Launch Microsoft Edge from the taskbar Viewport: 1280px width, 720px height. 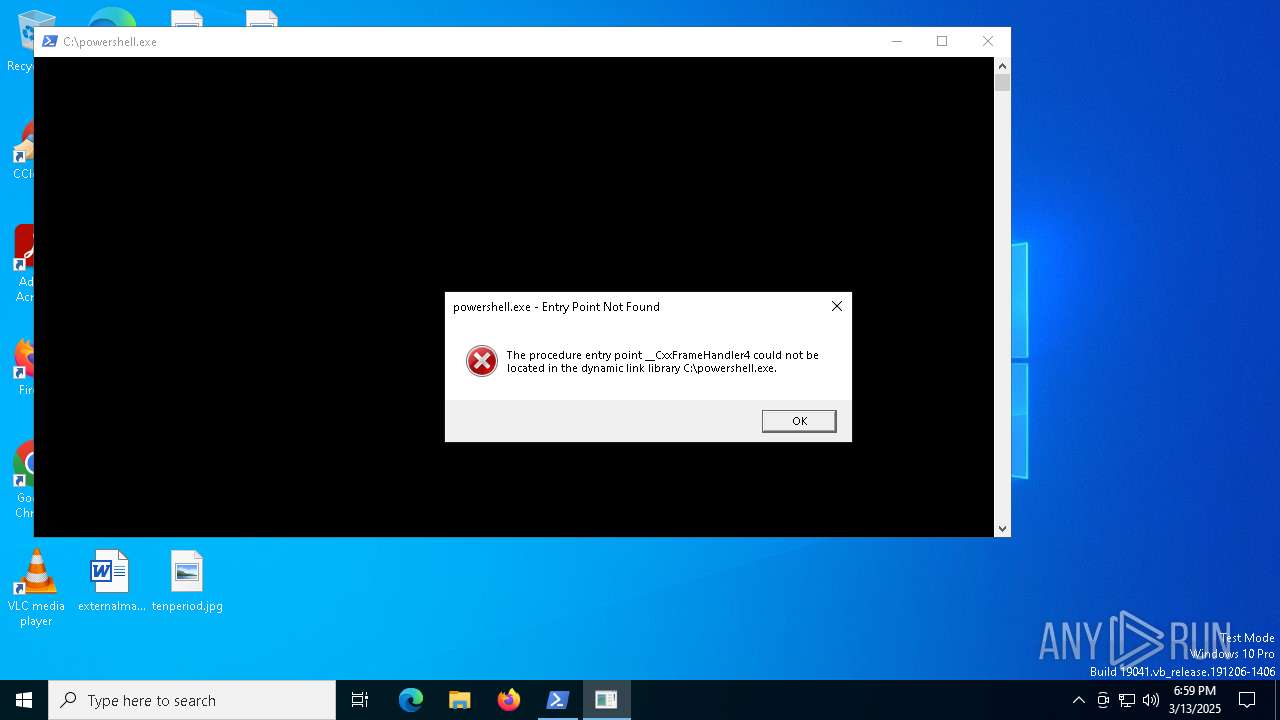click(x=411, y=700)
